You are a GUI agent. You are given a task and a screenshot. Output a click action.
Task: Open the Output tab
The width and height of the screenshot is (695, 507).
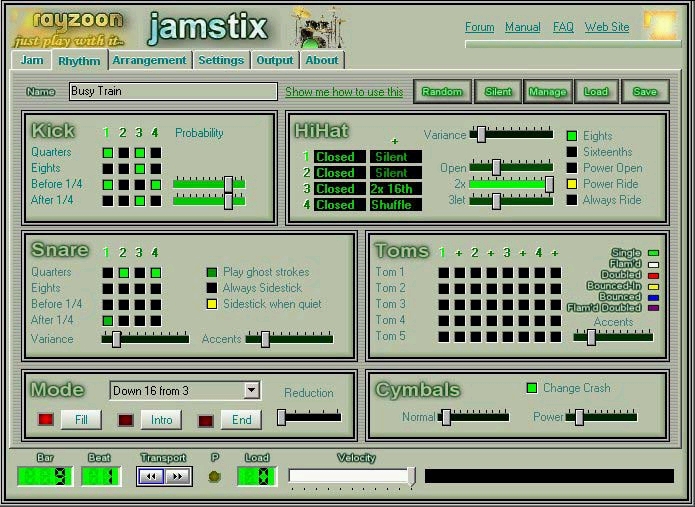click(x=275, y=60)
